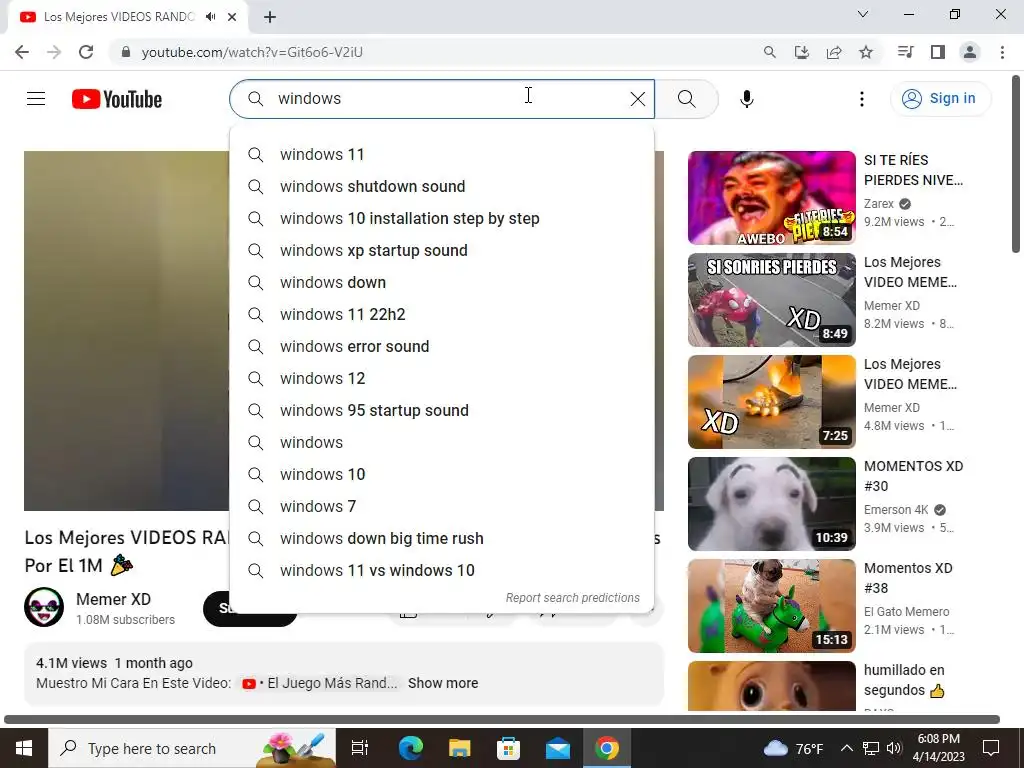Open linked video El Juego Más Rand...
Viewport: 1024px width, 768px height.
319,683
